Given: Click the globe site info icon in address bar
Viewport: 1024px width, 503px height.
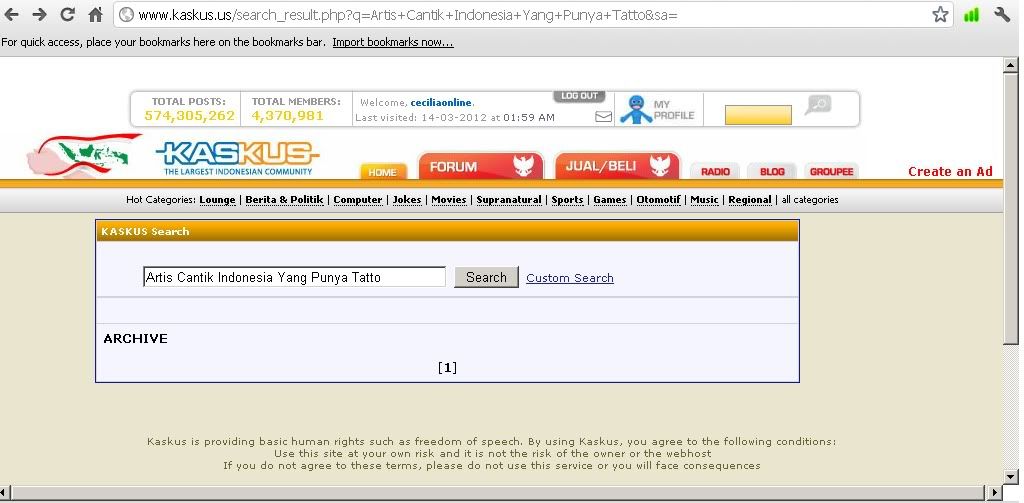Looking at the screenshot, I should coord(127,14).
